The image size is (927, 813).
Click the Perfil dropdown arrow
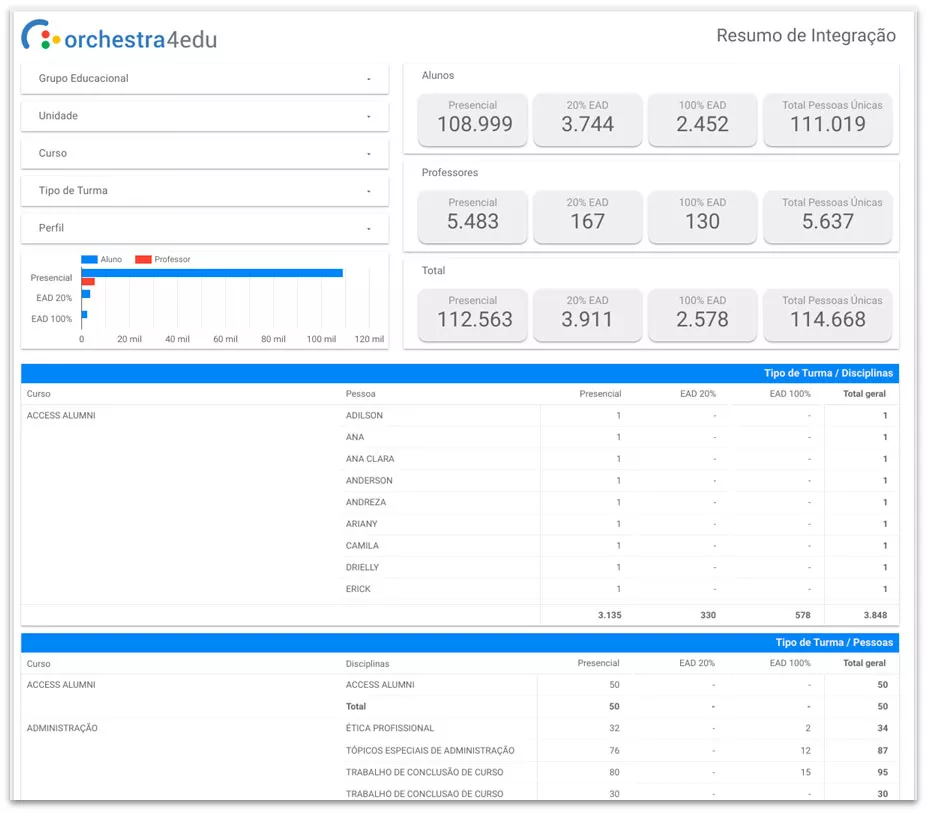pyautogui.click(x=368, y=229)
